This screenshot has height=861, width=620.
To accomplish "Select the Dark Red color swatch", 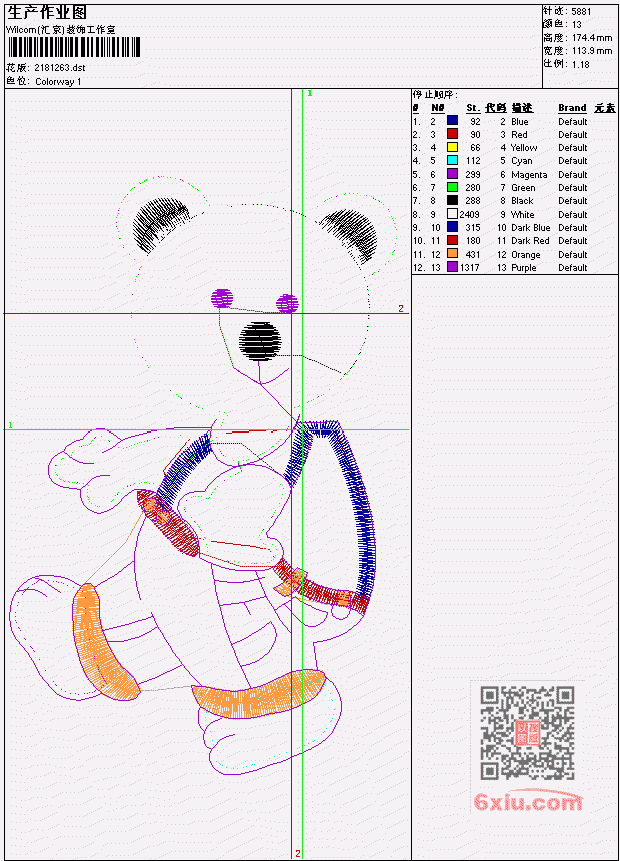I will pyautogui.click(x=452, y=241).
